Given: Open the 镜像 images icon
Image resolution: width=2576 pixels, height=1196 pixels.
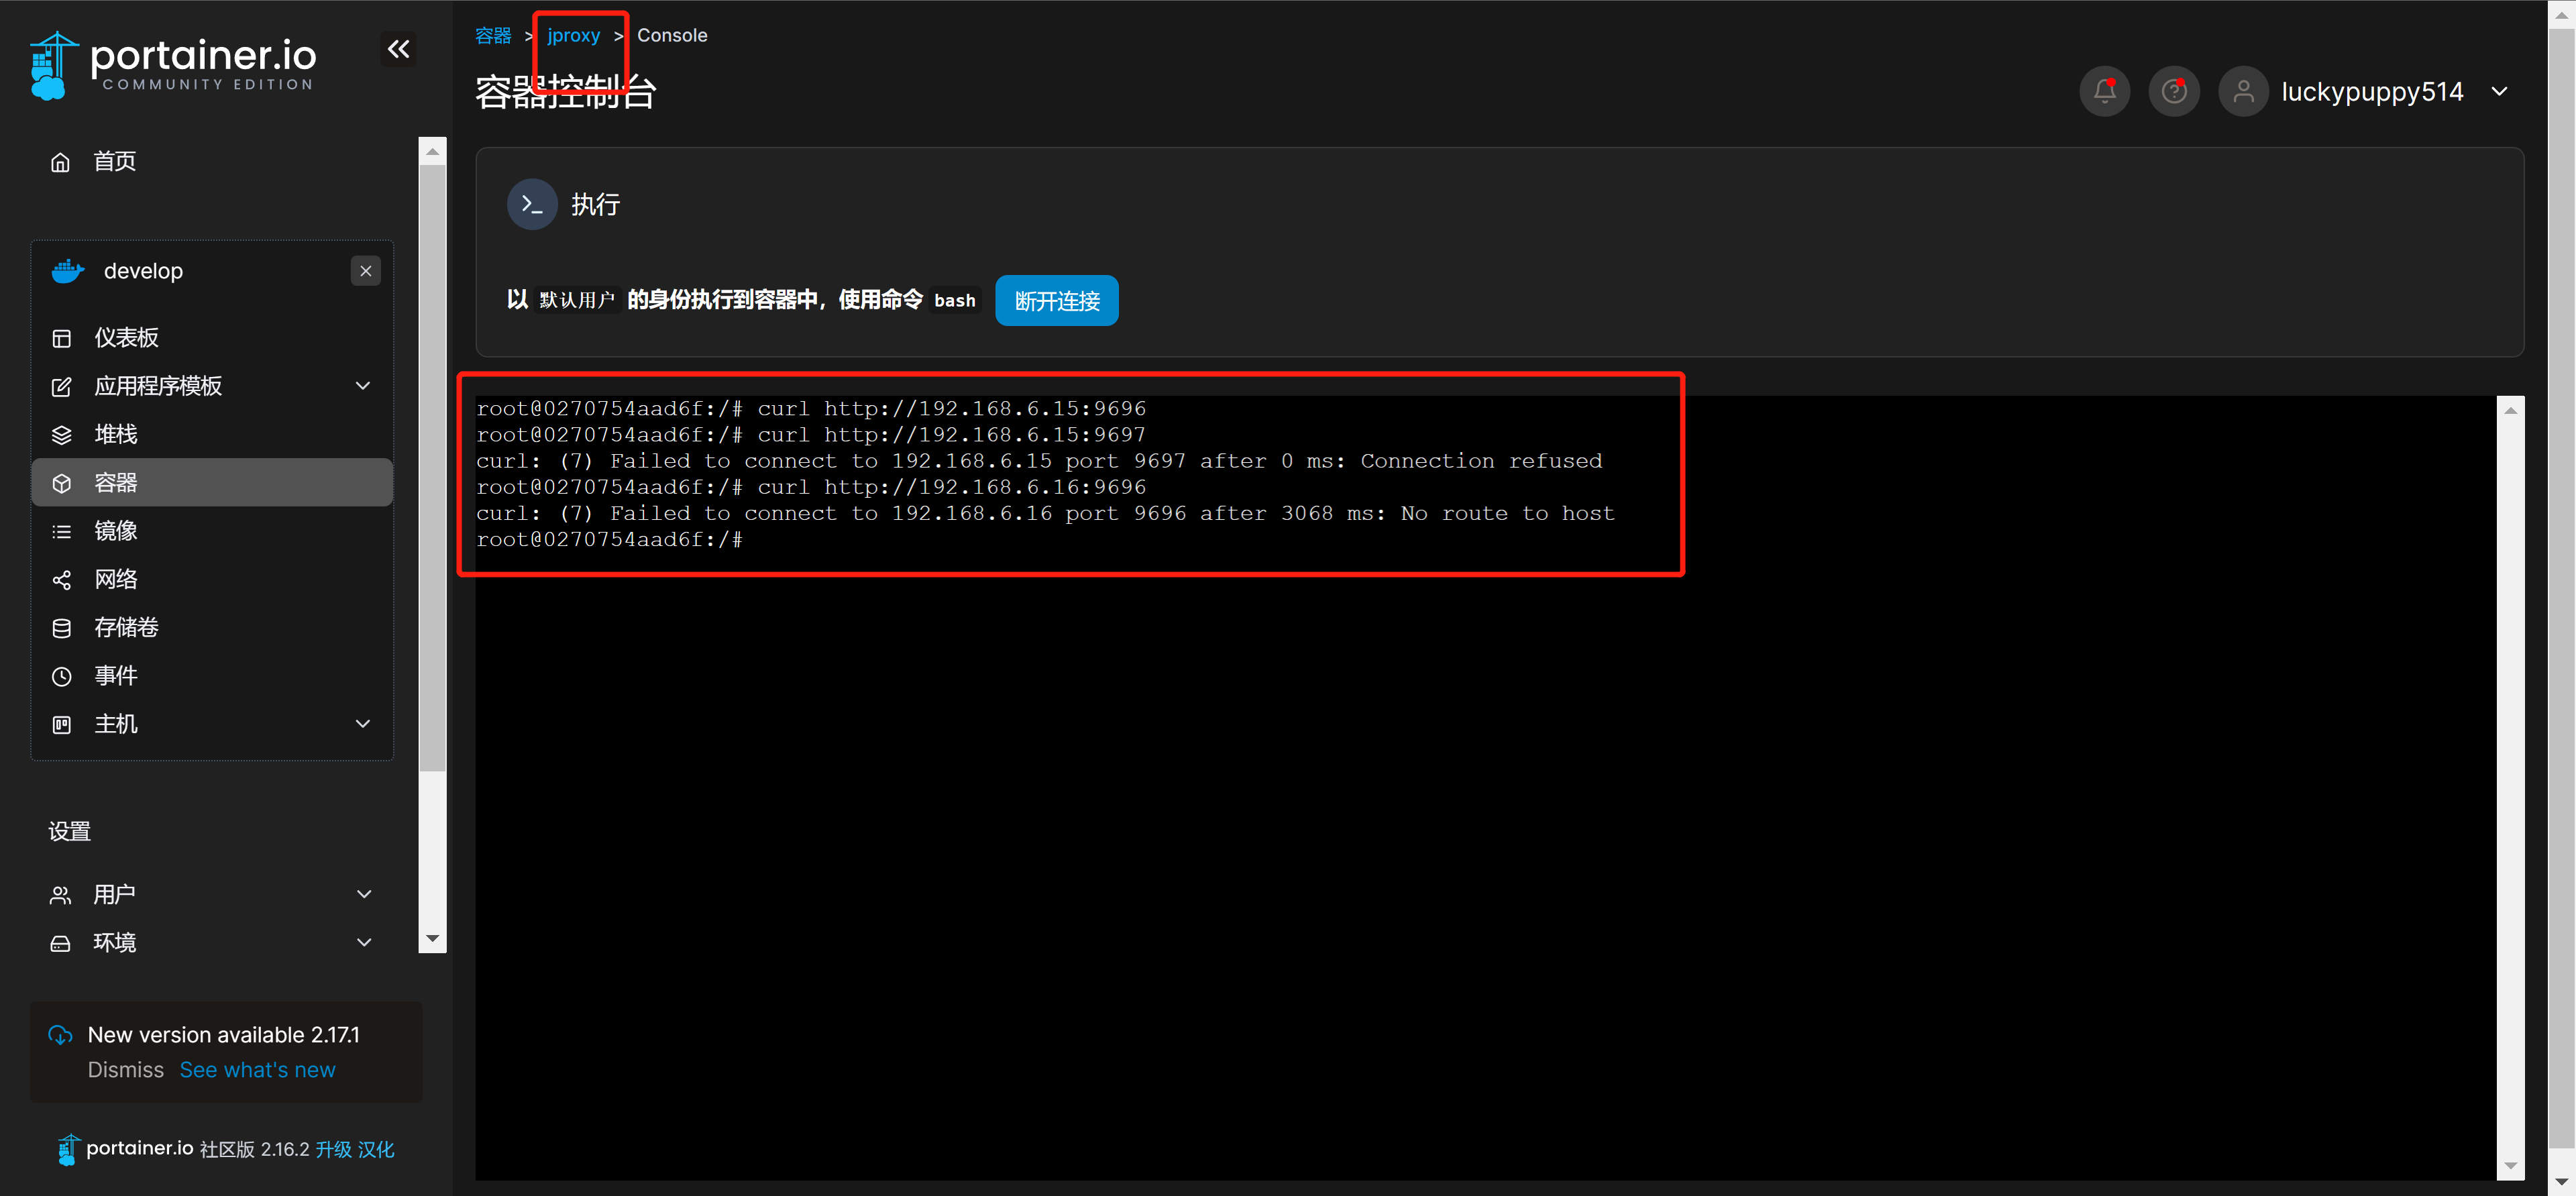Looking at the screenshot, I should (61, 531).
